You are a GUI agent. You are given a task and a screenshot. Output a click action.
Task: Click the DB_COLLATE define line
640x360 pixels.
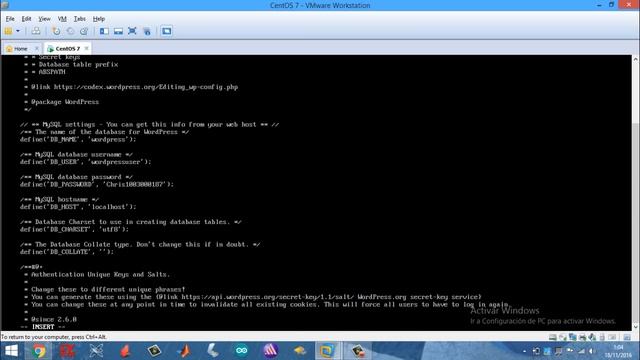(67, 252)
